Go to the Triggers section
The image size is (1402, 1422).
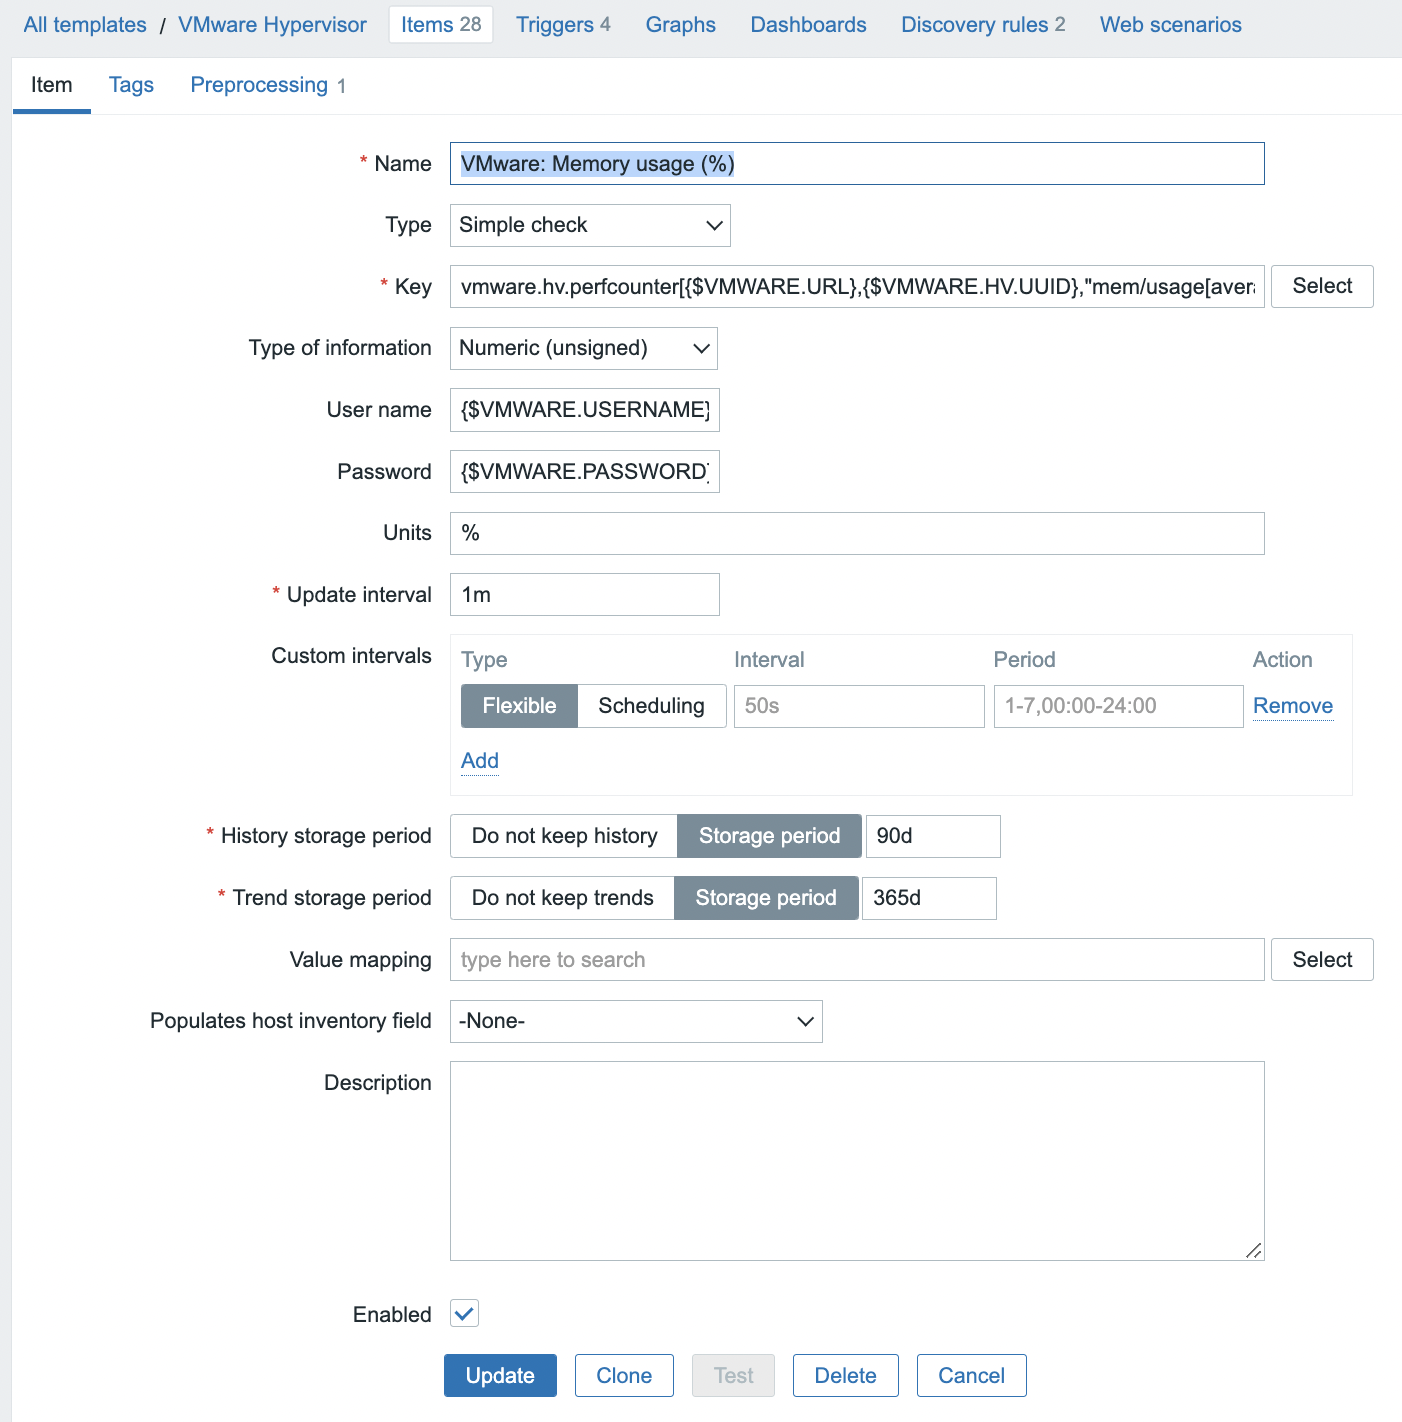click(x=562, y=25)
